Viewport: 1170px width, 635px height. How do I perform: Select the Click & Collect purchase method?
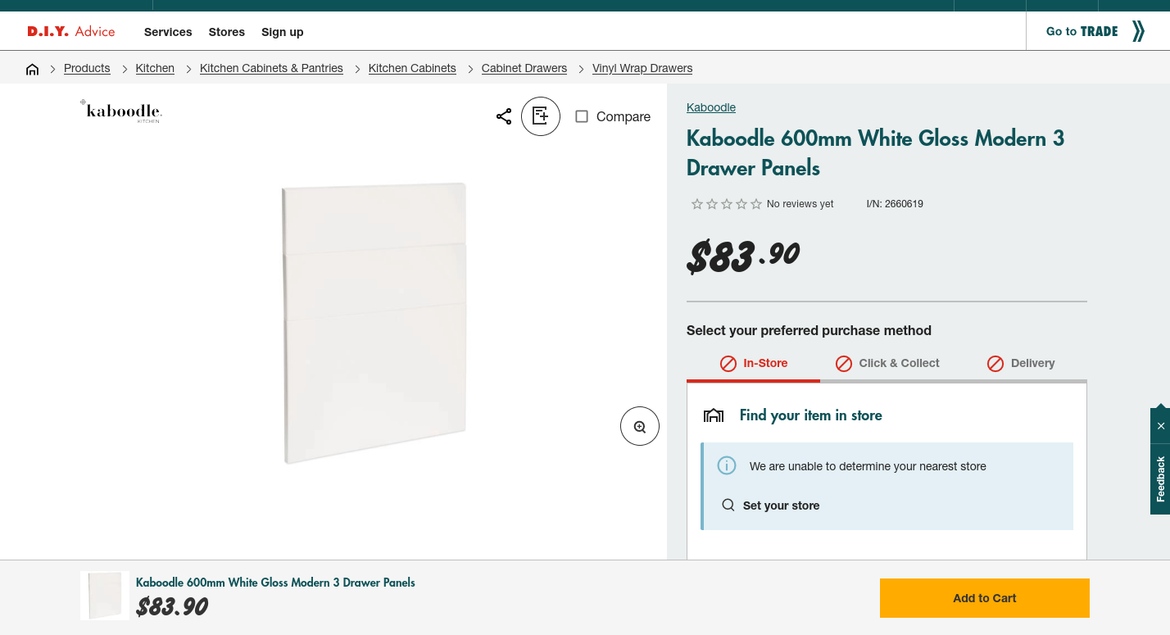888,363
